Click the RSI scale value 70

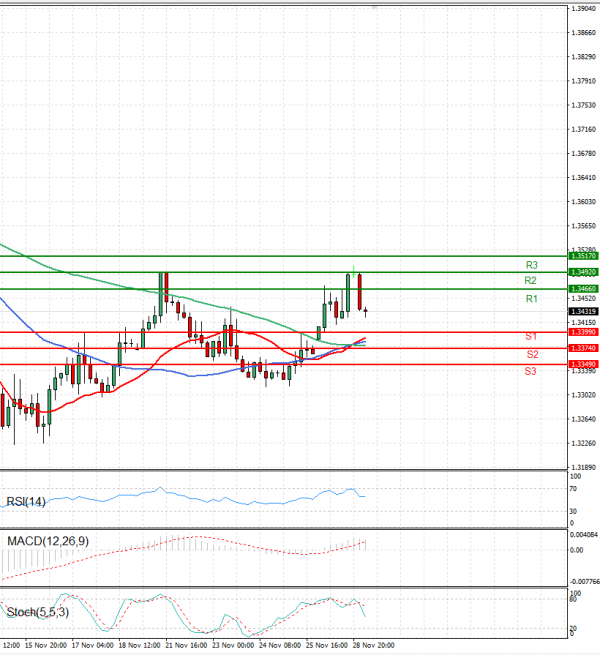(x=573, y=489)
